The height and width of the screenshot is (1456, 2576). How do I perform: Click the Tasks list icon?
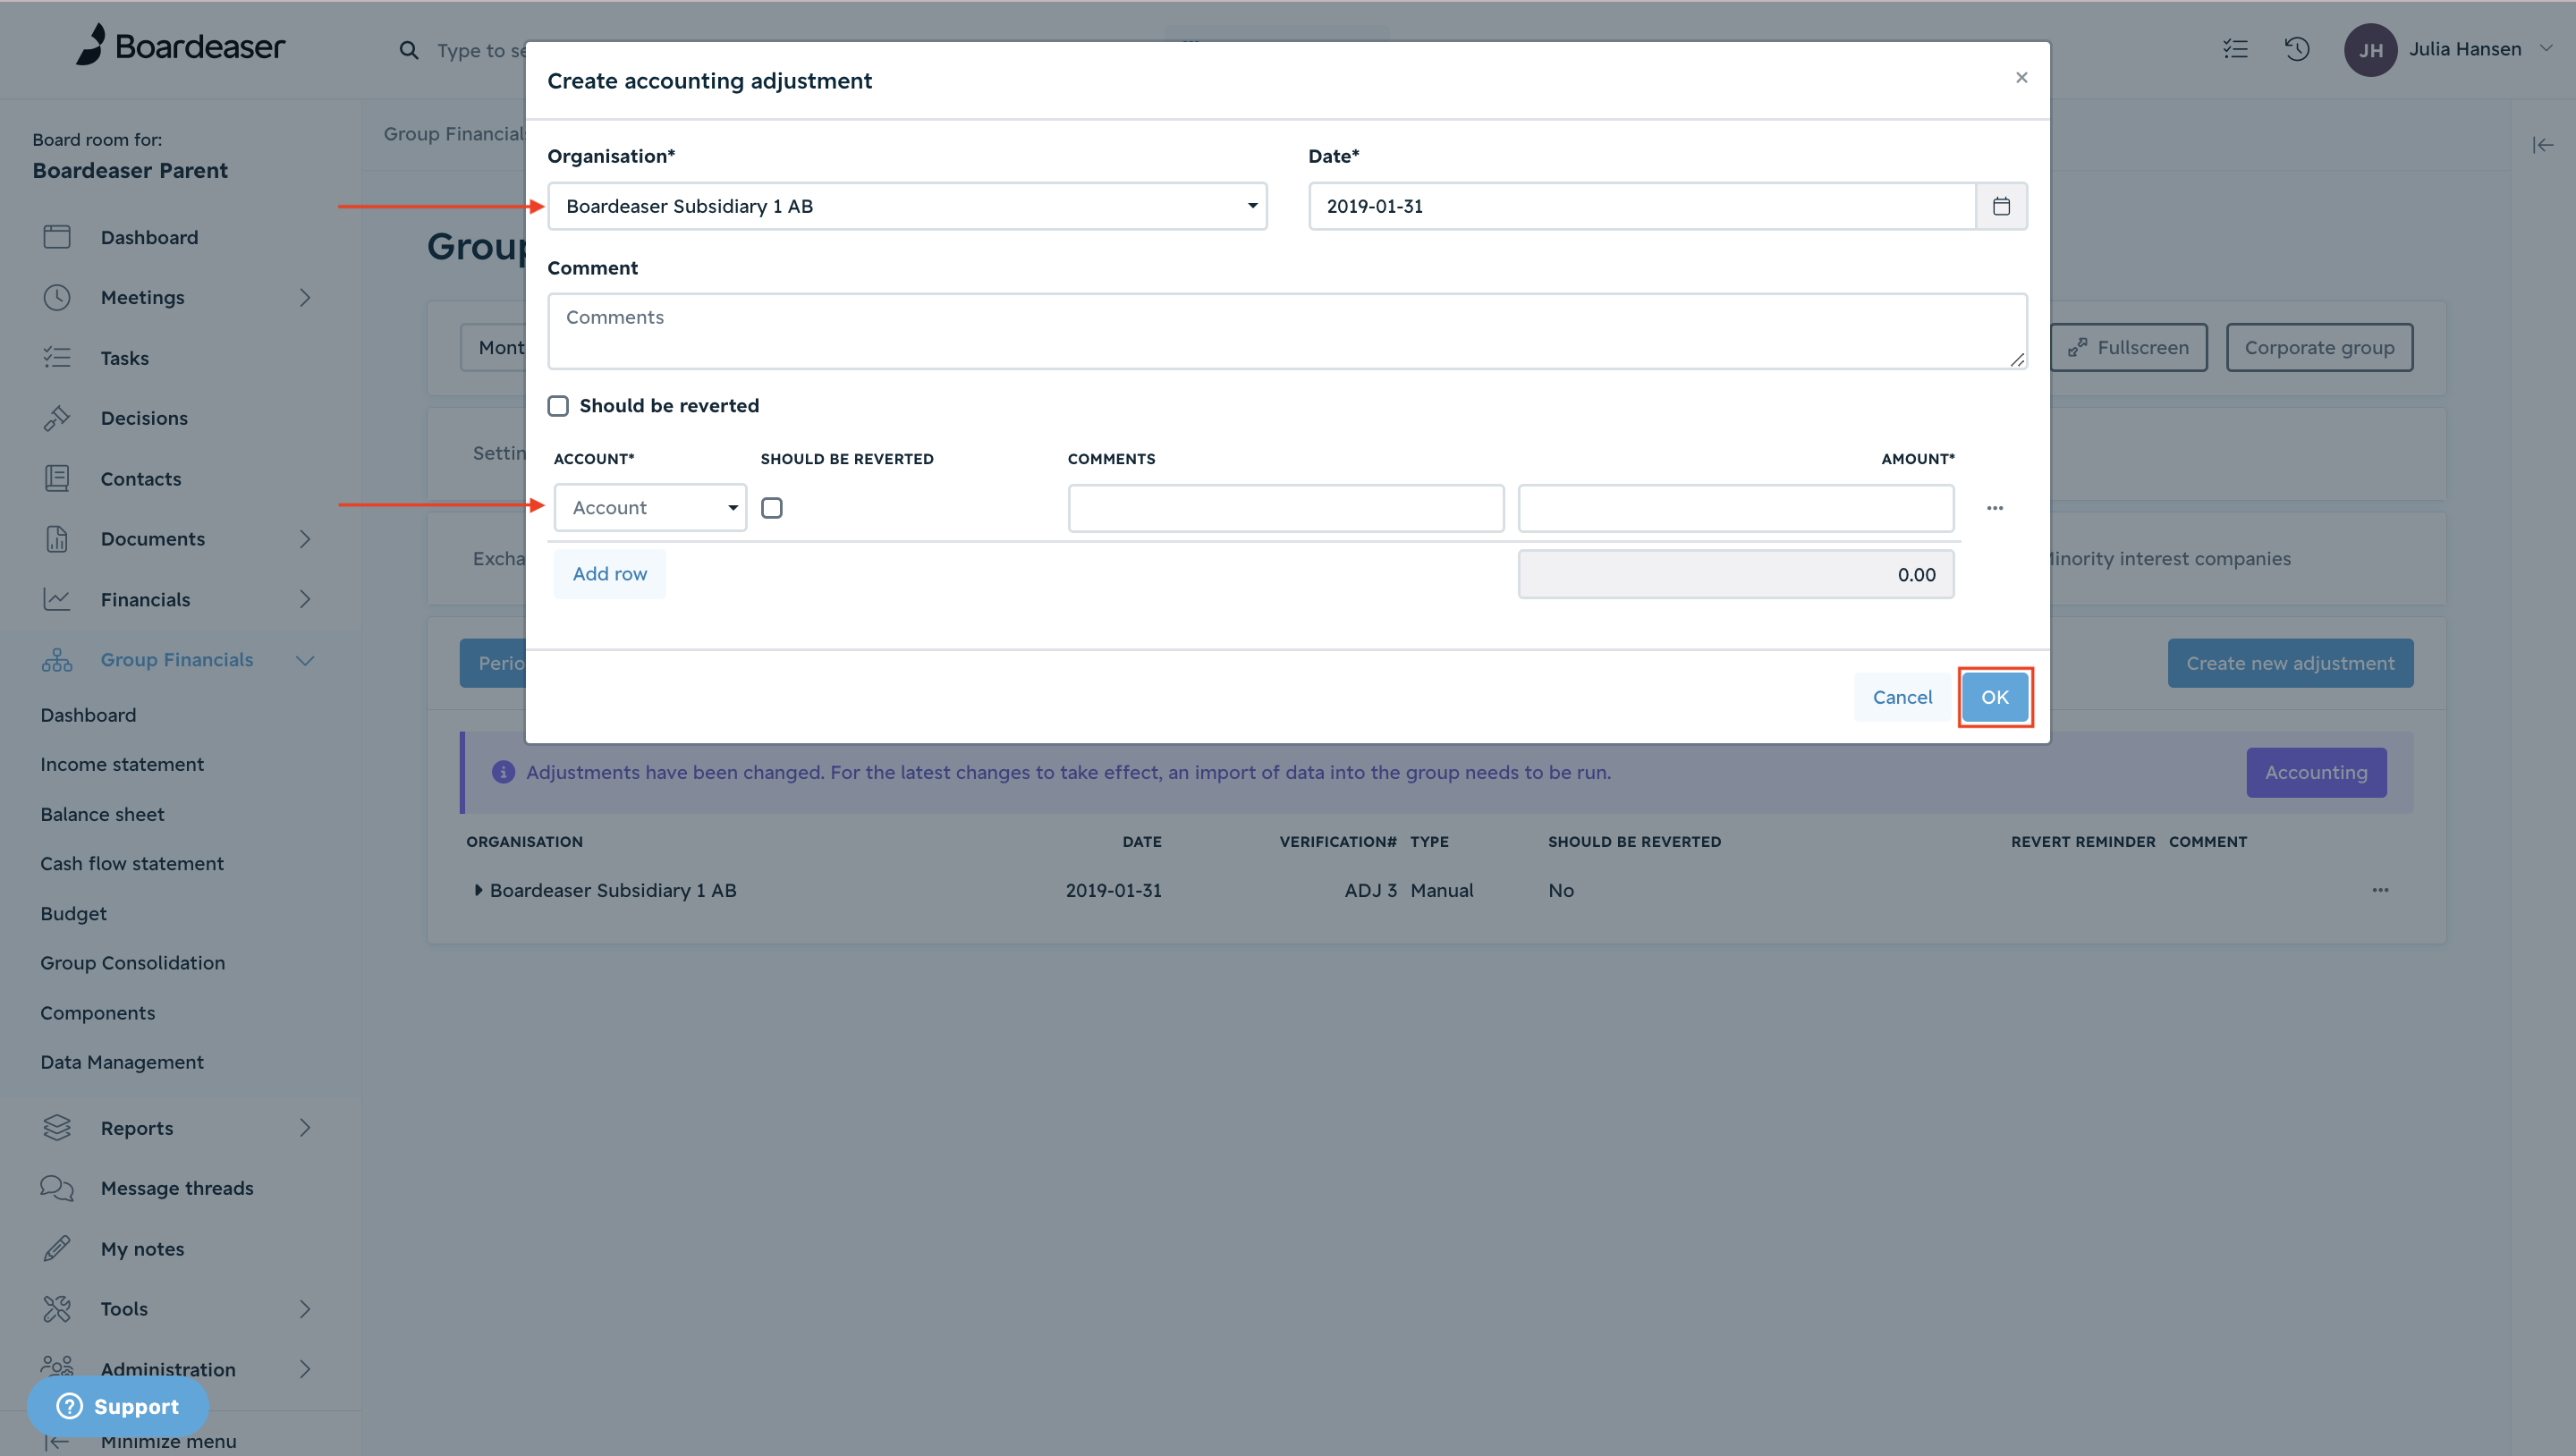click(57, 358)
